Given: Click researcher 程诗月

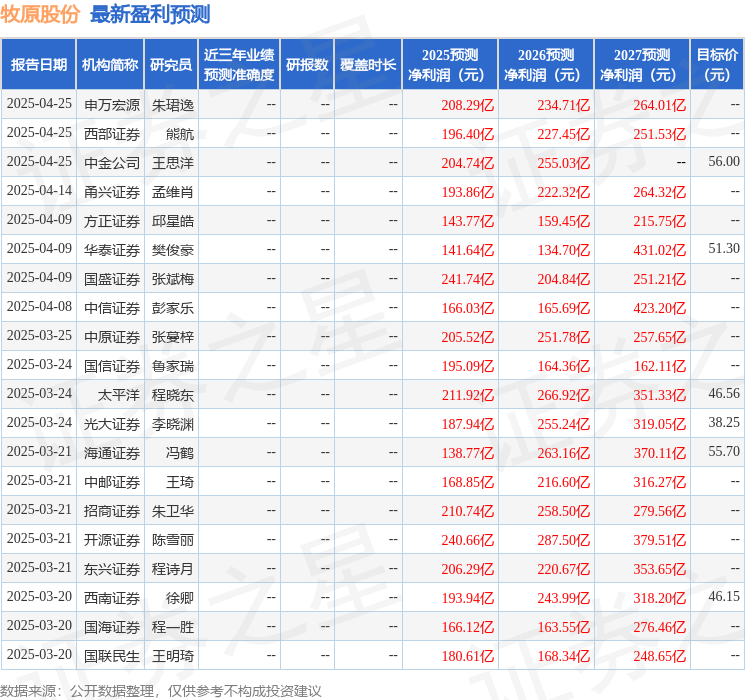Looking at the screenshot, I should point(173,569).
